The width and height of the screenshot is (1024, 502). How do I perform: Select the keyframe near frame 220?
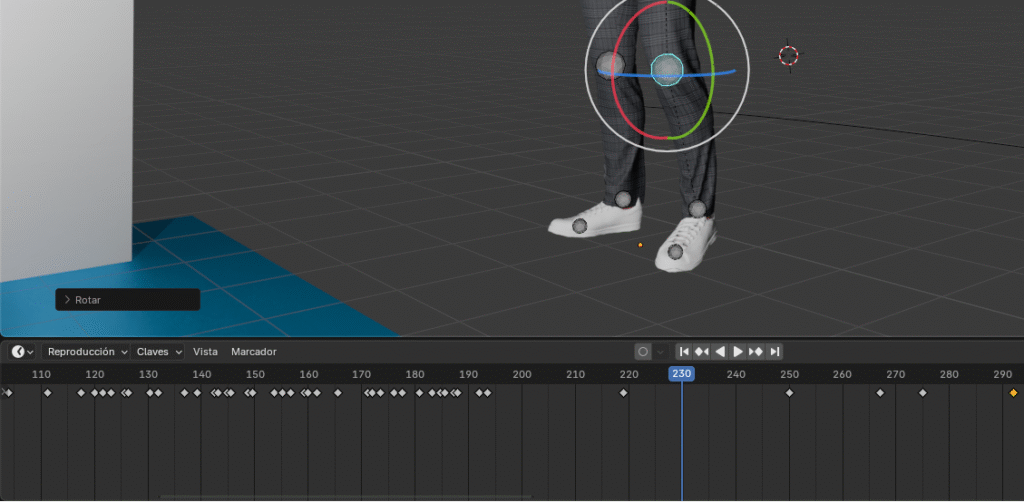(623, 393)
